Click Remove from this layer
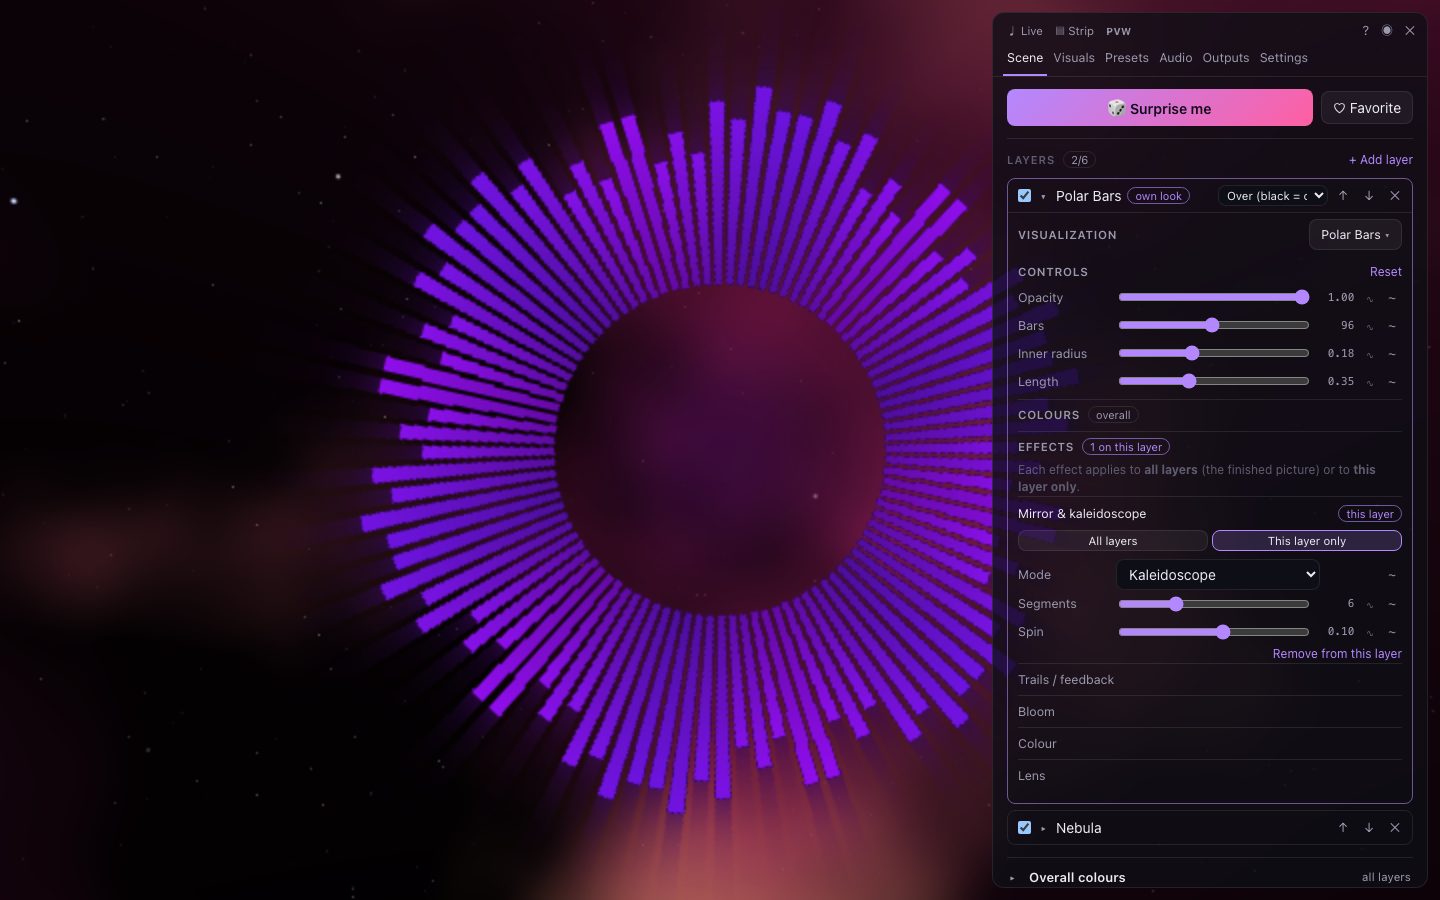Screen dimensions: 1440x900 pyautogui.click(x=1337, y=654)
